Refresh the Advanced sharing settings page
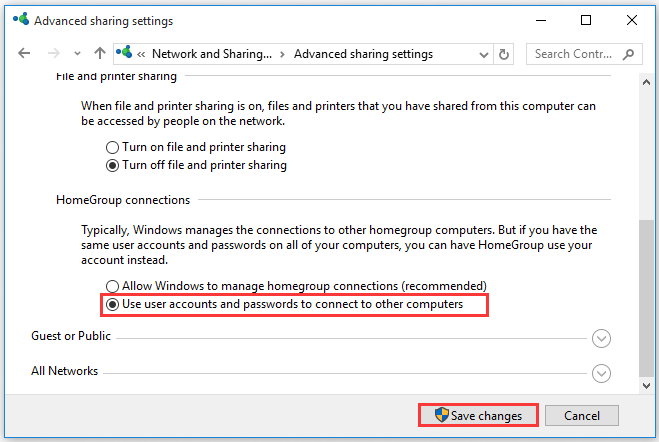The width and height of the screenshot is (659, 442). pos(503,54)
